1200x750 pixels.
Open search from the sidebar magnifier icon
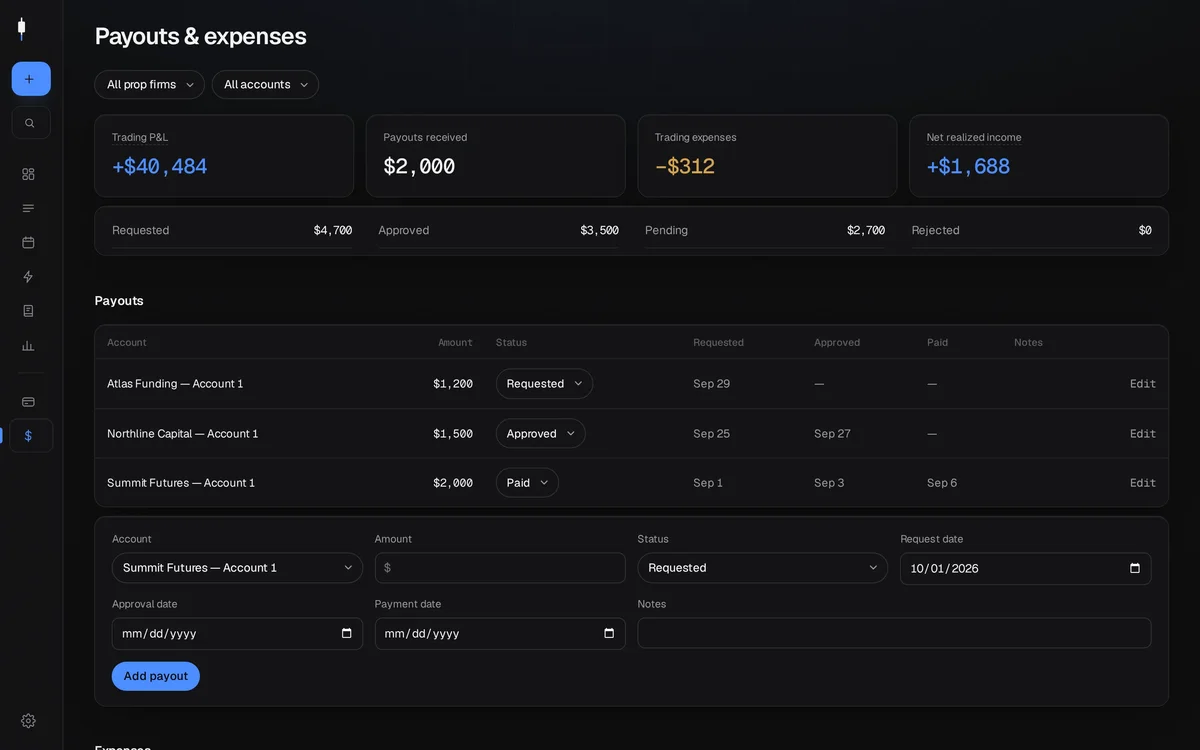(31, 123)
